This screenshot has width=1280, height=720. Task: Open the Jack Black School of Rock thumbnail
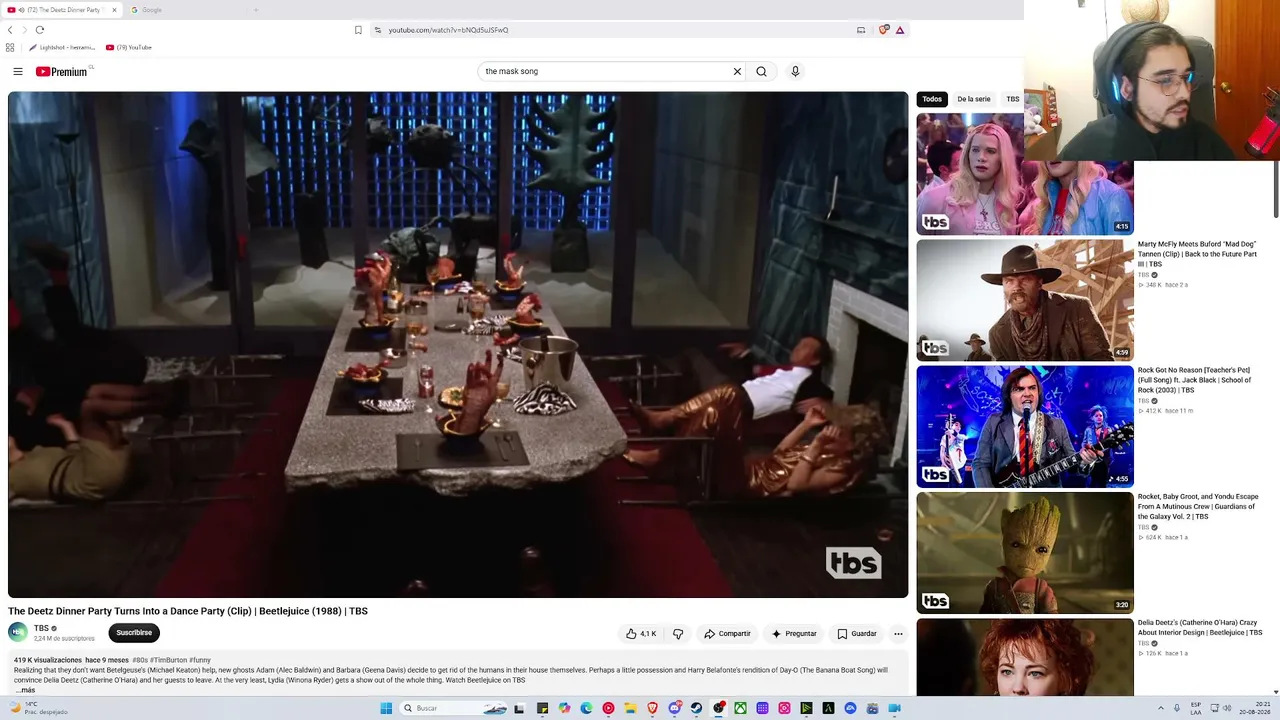pos(1025,426)
